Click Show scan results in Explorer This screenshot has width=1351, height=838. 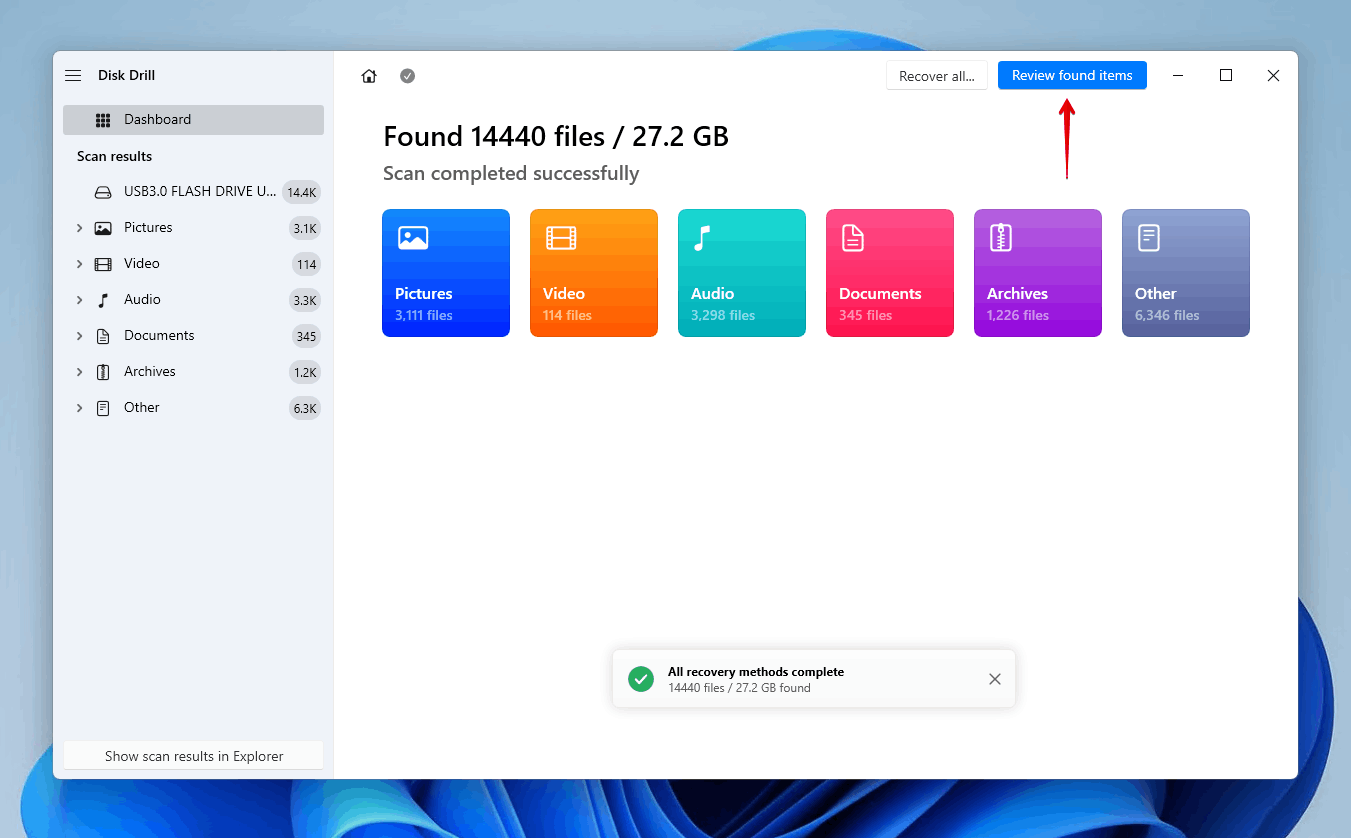[x=194, y=756]
